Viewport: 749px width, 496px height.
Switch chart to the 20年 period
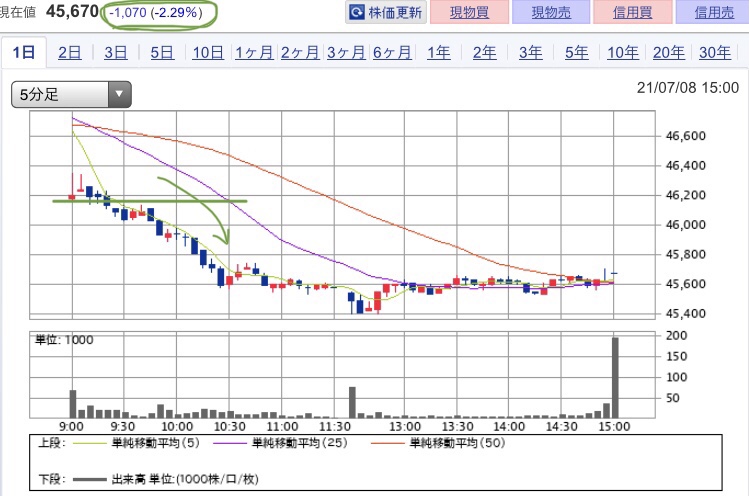[x=669, y=52]
